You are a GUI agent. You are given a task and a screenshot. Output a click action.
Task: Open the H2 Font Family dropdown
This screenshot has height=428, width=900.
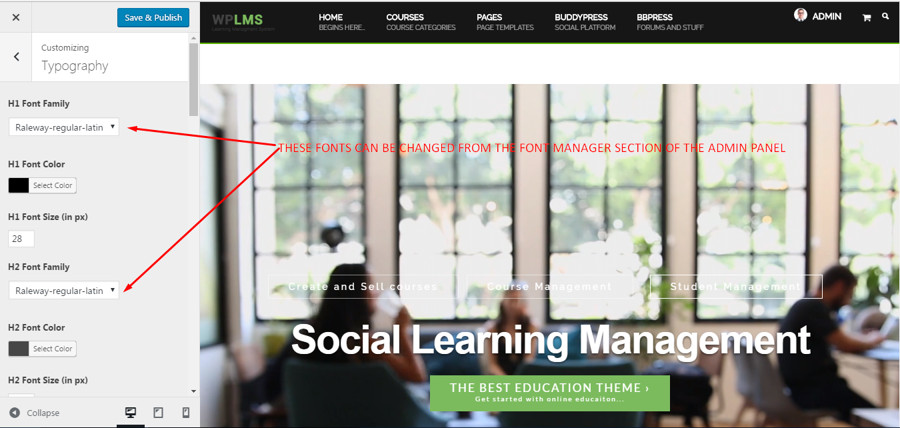[64, 290]
